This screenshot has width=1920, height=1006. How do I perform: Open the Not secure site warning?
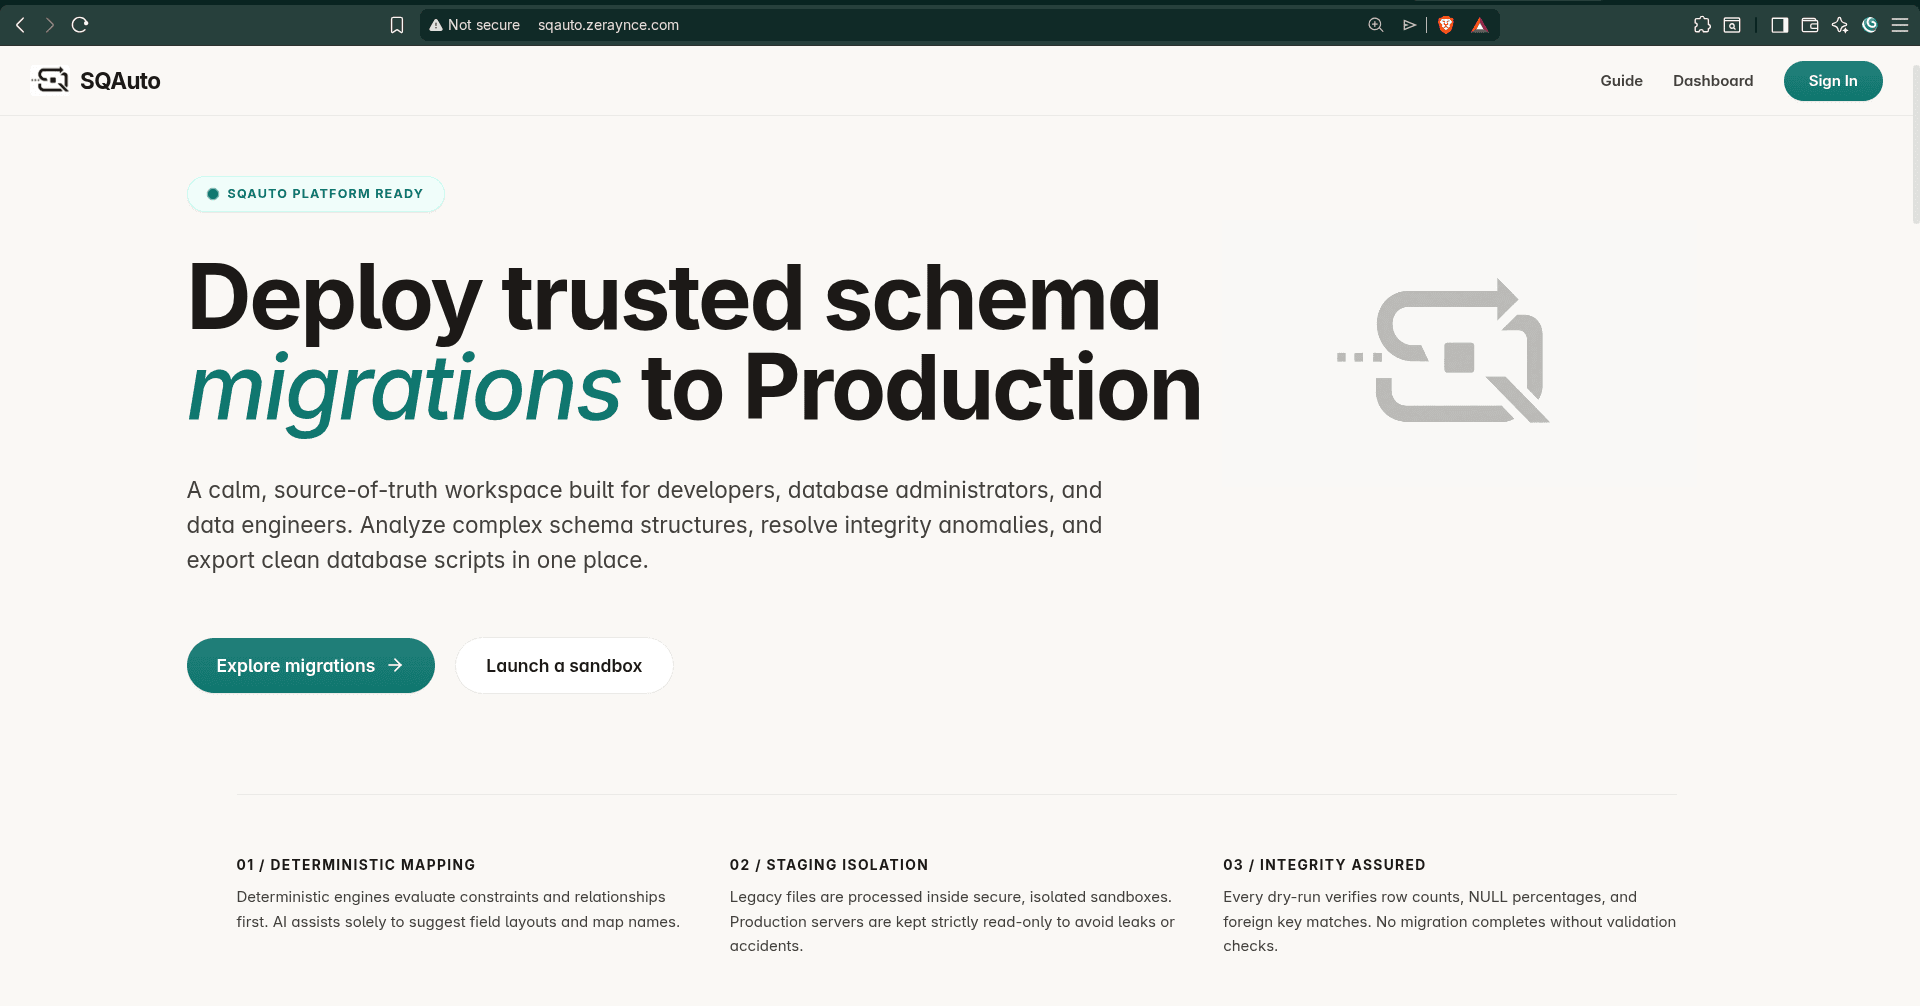tap(474, 25)
